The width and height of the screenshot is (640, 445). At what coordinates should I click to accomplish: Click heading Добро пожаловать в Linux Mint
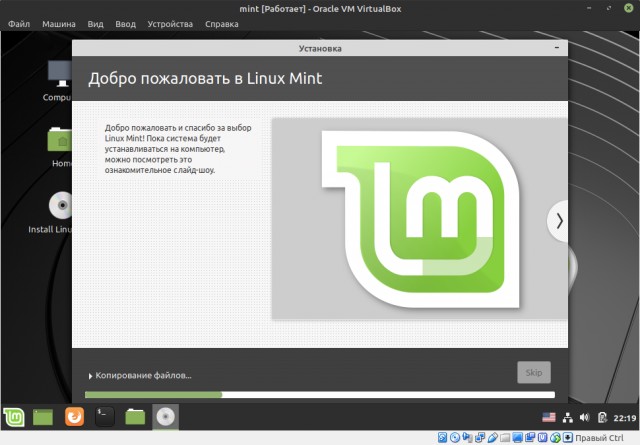[205, 78]
